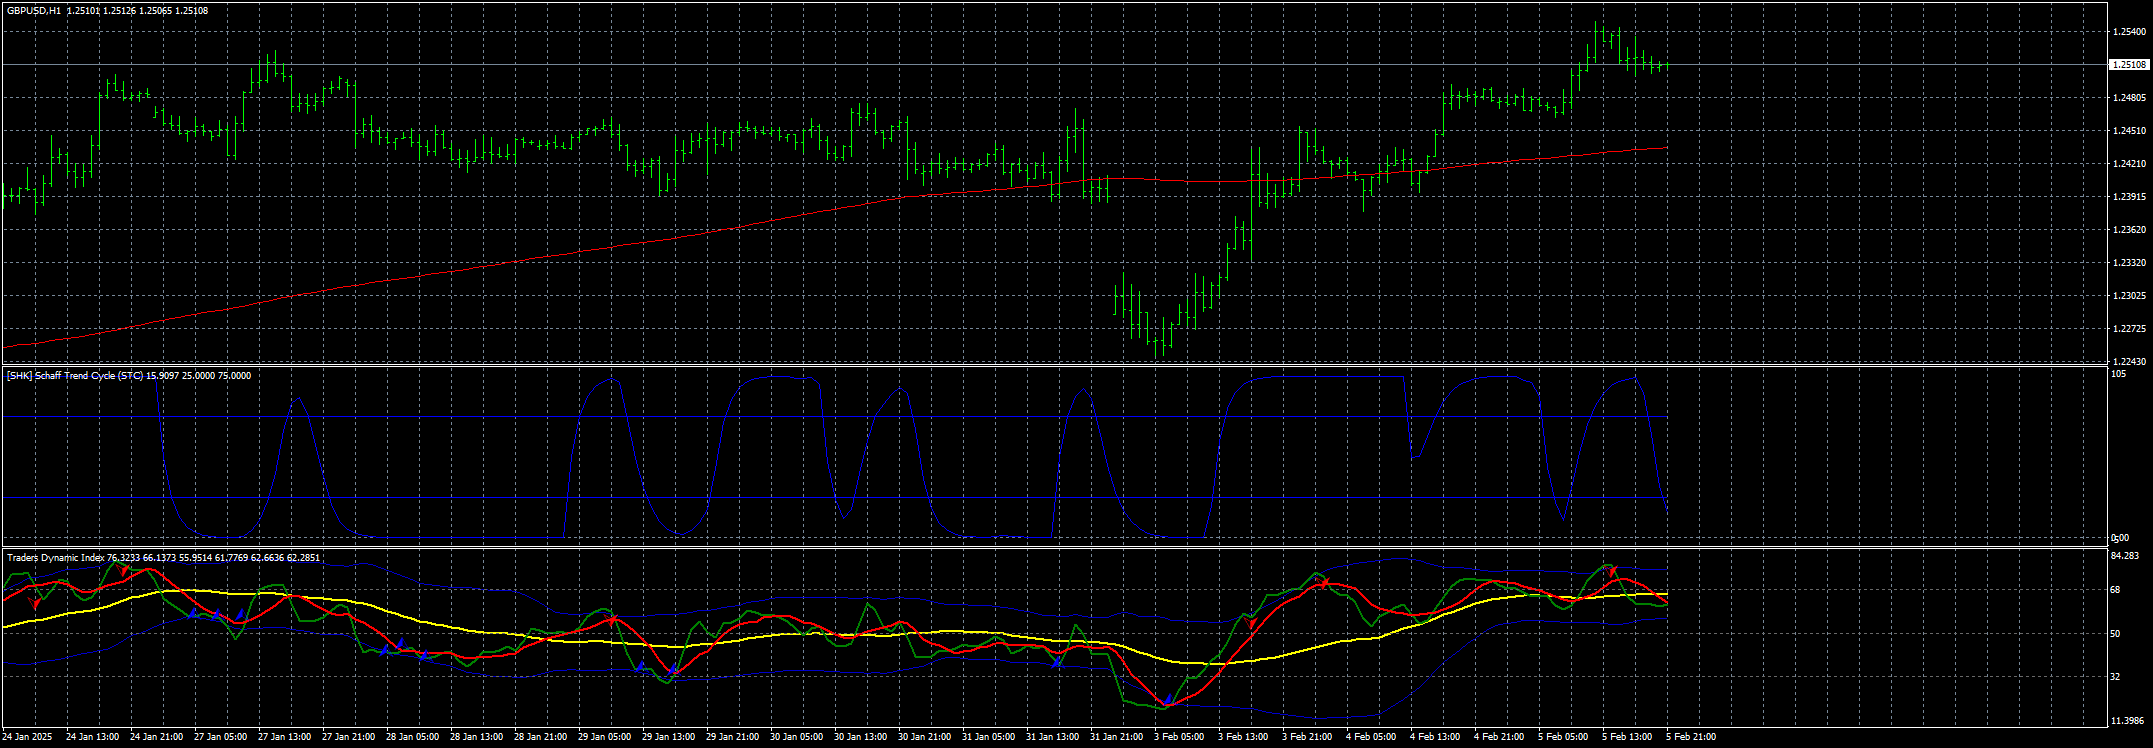Click the 5 Feb 21:00 time label
Screen dimensions: 2153x748
point(1691,737)
